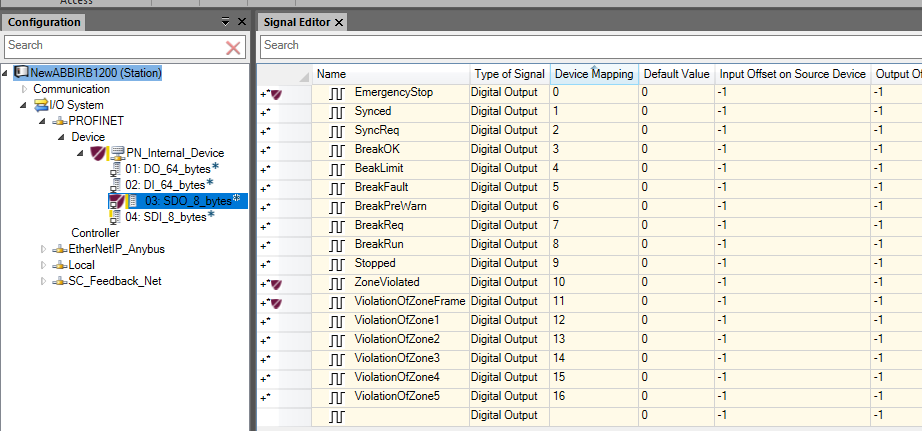Viewport: 922px width, 431px height.
Task: Click the SC_Feedback_Net network icon
Action: pos(60,282)
